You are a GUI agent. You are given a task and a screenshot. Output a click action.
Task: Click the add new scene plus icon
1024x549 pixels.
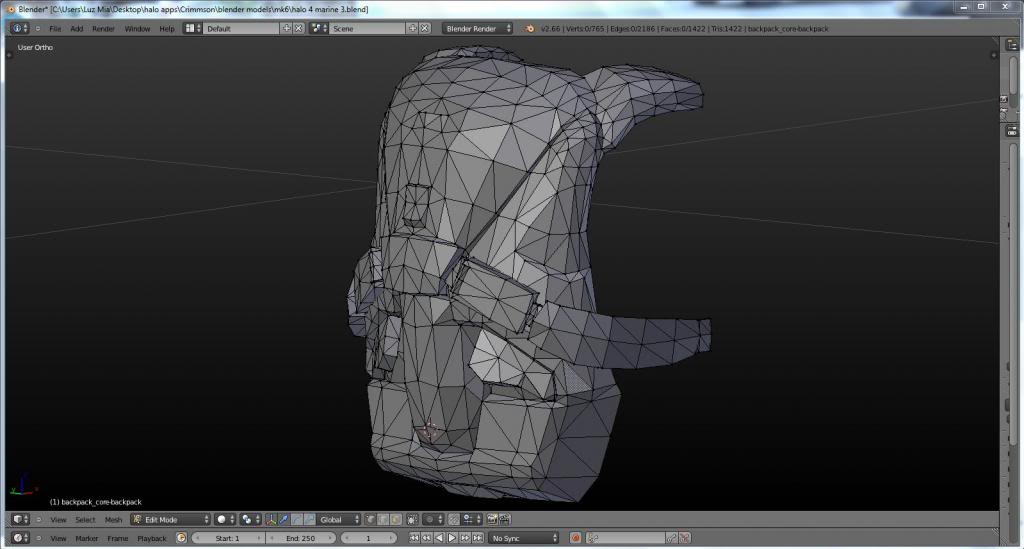pos(412,29)
